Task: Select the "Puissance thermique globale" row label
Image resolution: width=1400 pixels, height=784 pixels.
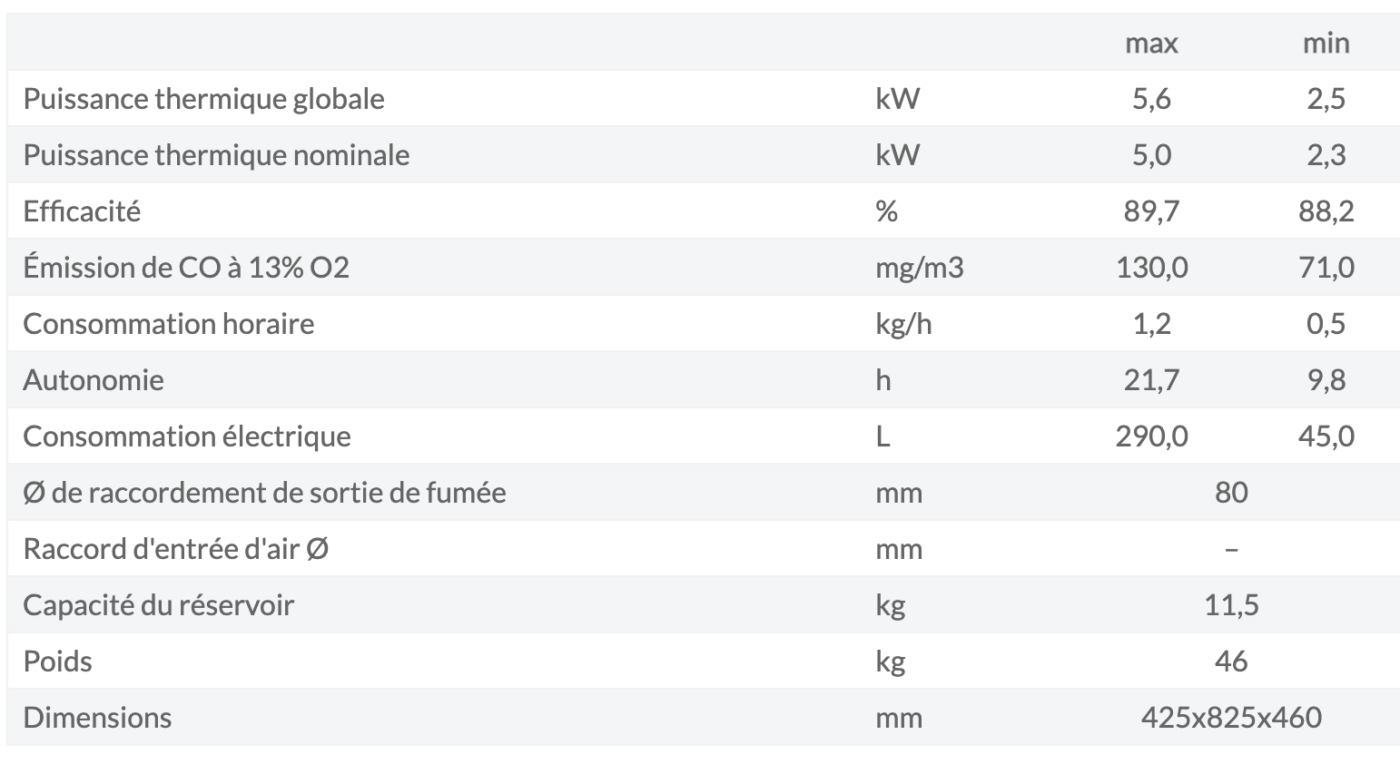Action: [x=204, y=99]
